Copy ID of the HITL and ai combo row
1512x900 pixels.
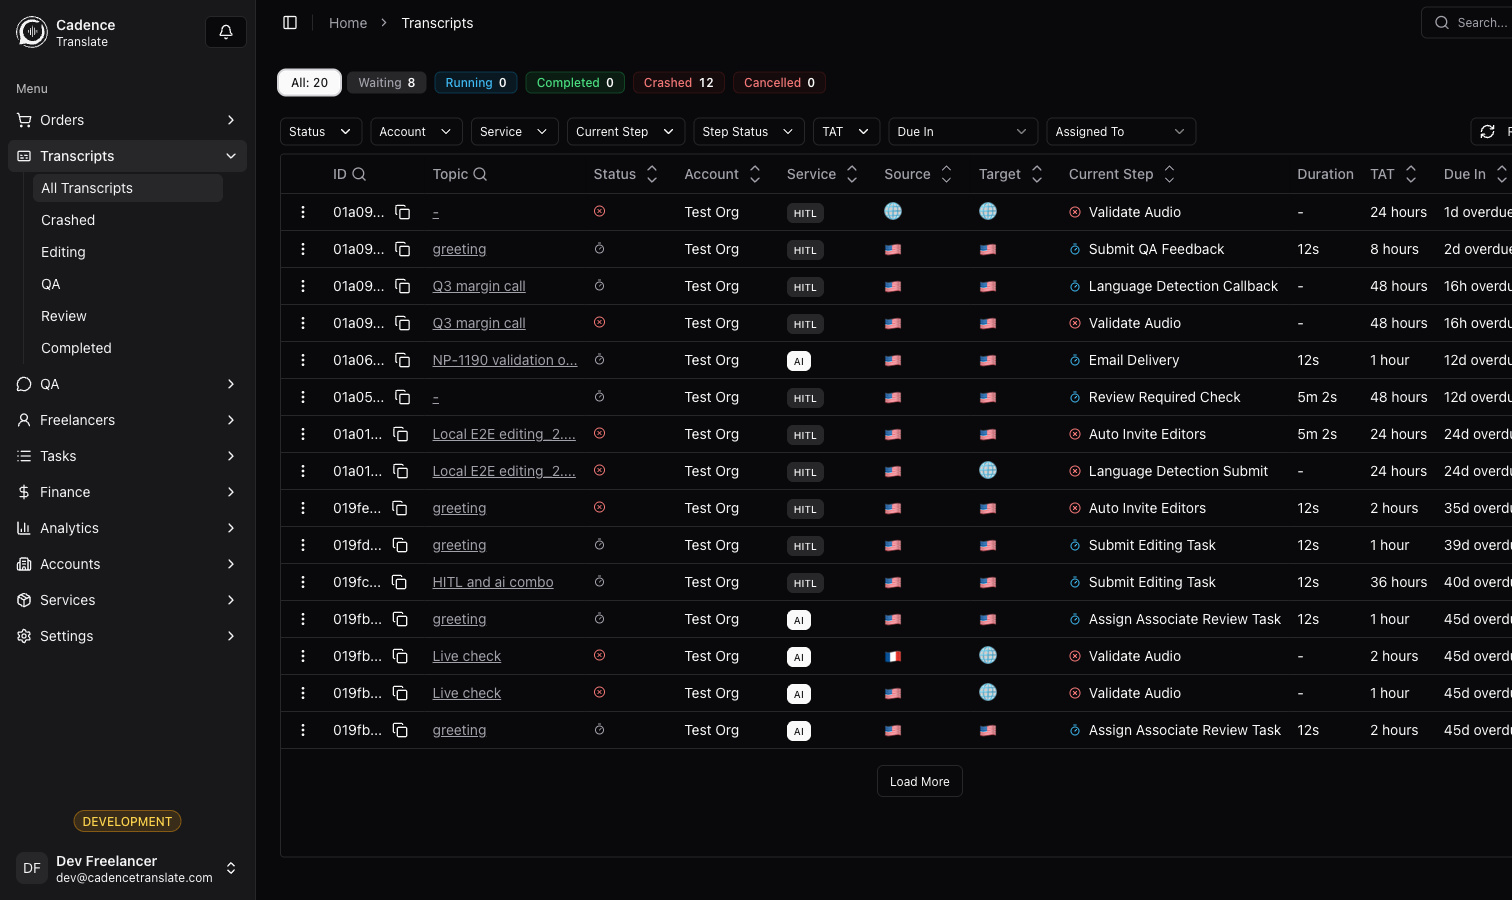coord(399,582)
